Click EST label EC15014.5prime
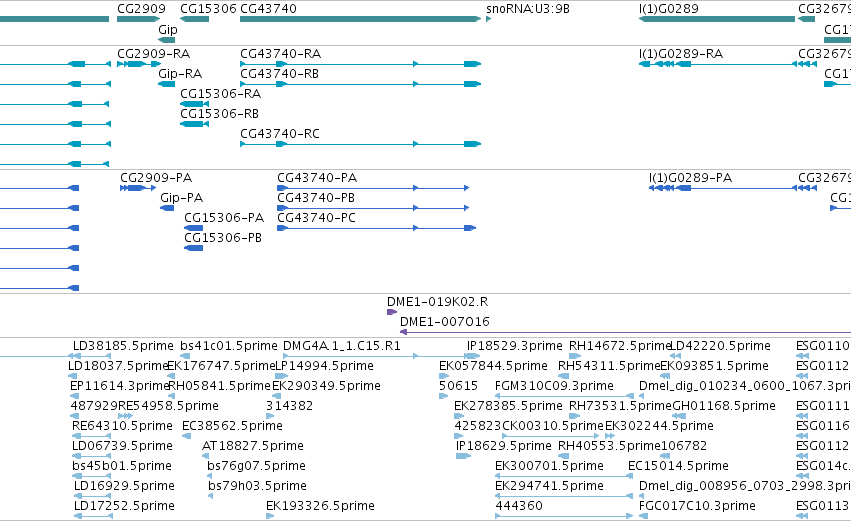This screenshot has width=851, height=521. point(678,467)
